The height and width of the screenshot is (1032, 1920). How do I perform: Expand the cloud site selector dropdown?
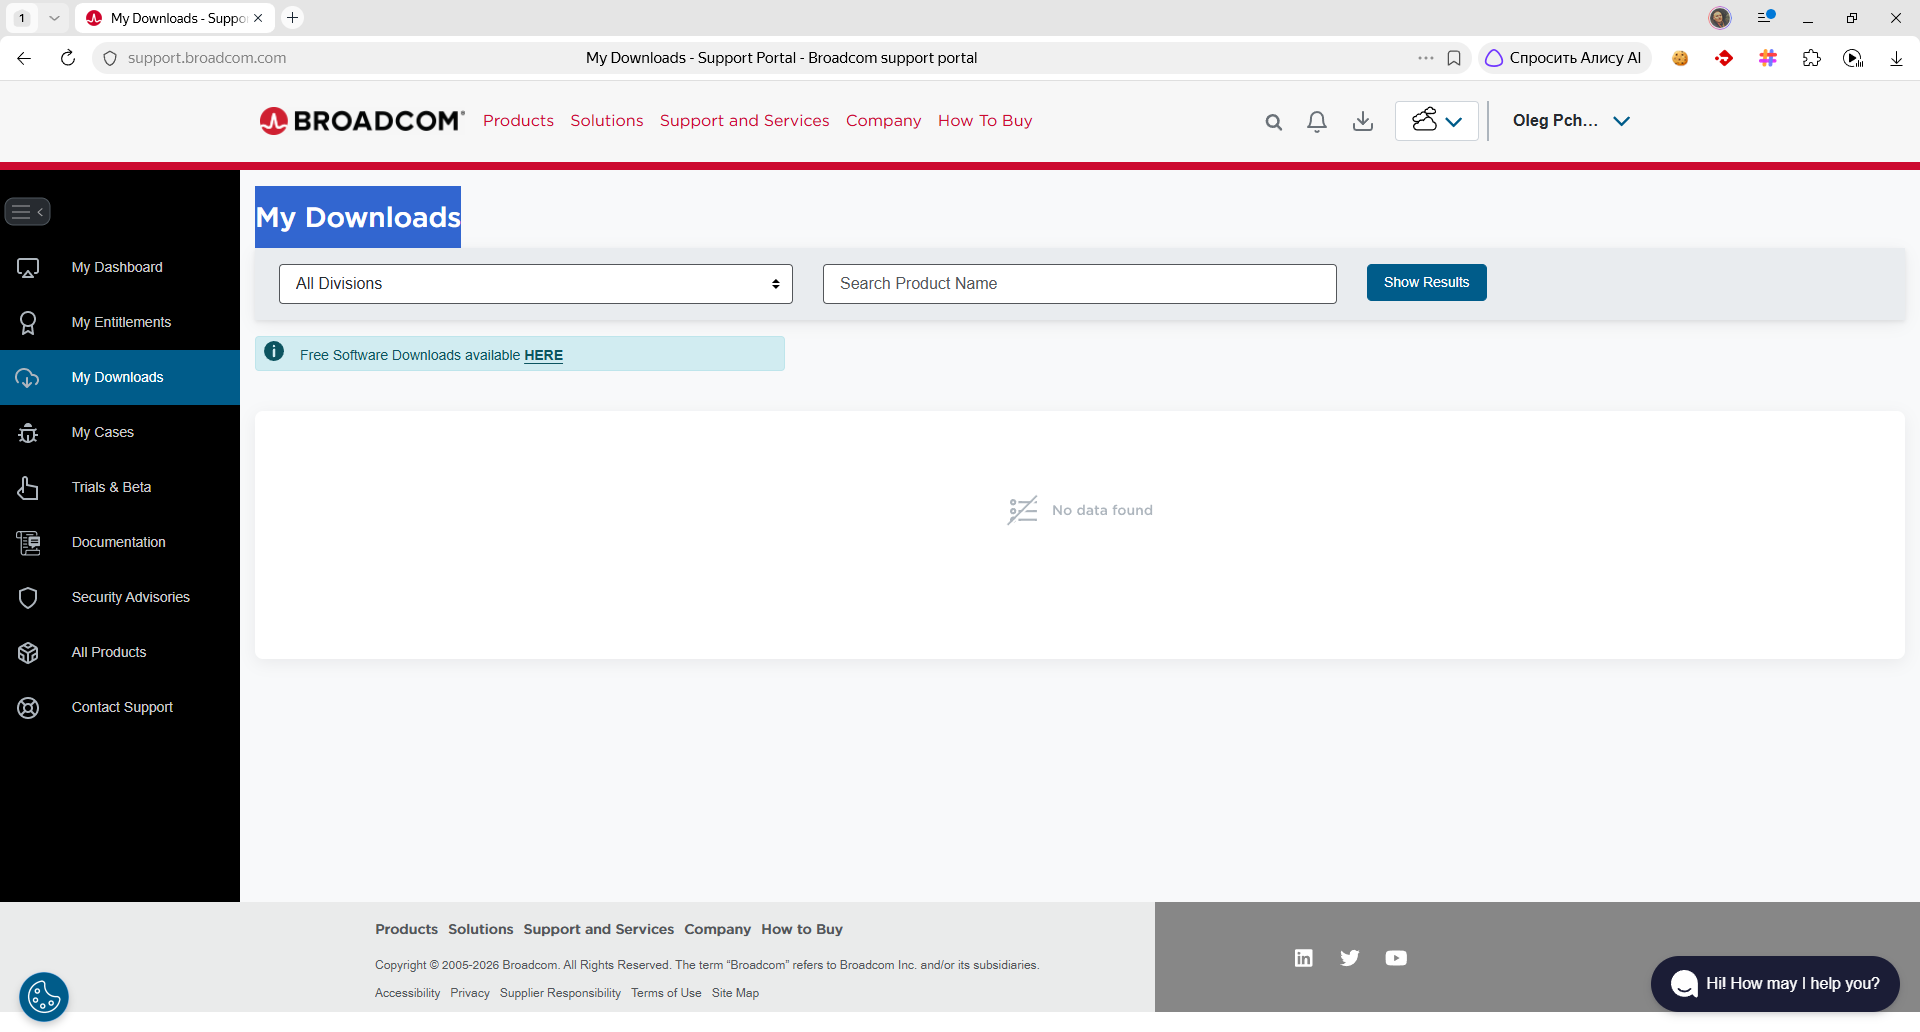pyautogui.click(x=1436, y=121)
